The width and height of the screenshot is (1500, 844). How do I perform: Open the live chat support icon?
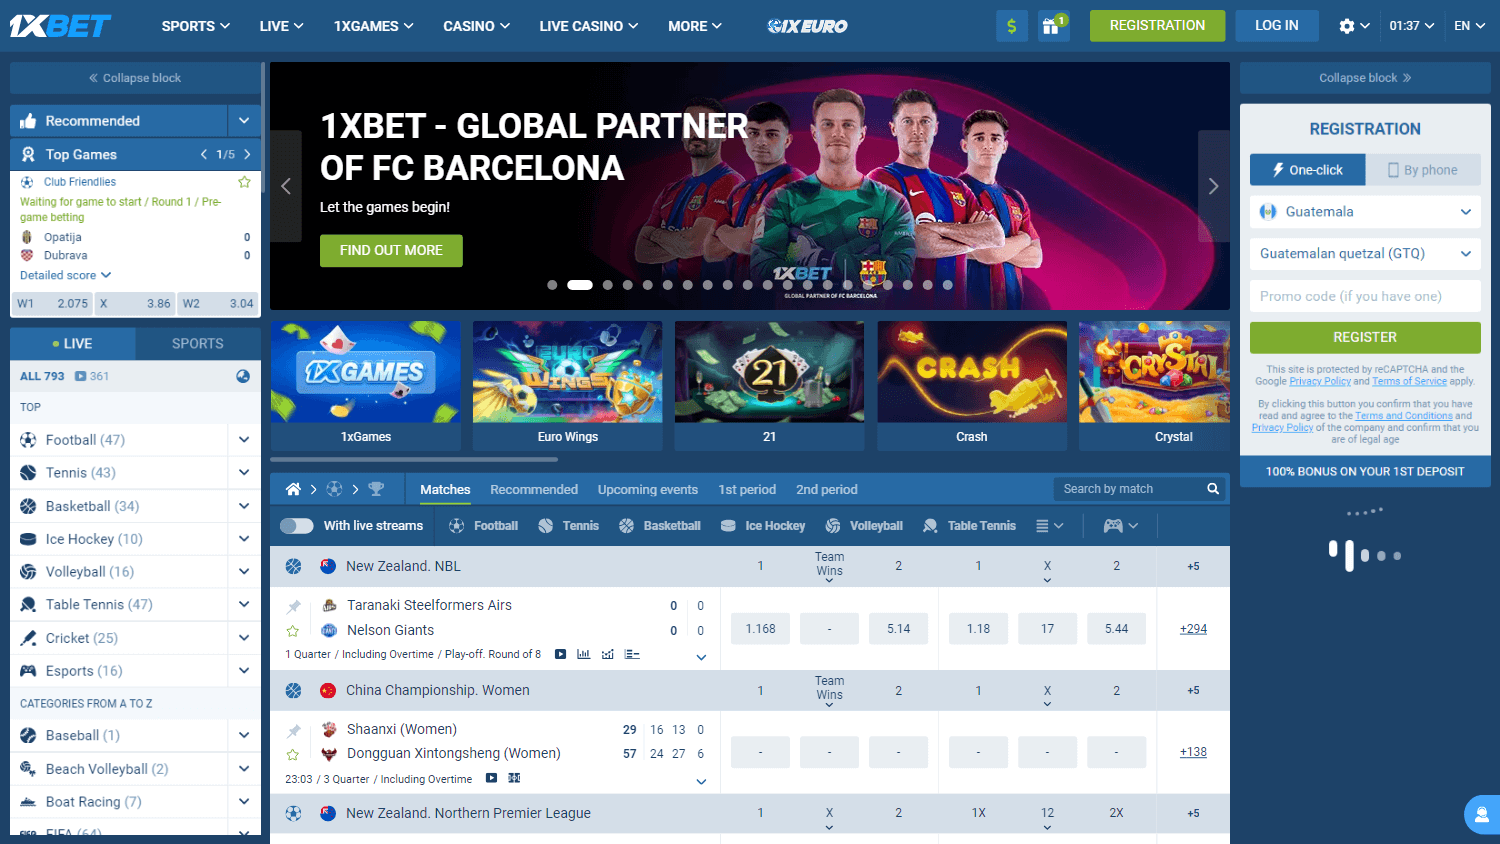[x=1482, y=814]
